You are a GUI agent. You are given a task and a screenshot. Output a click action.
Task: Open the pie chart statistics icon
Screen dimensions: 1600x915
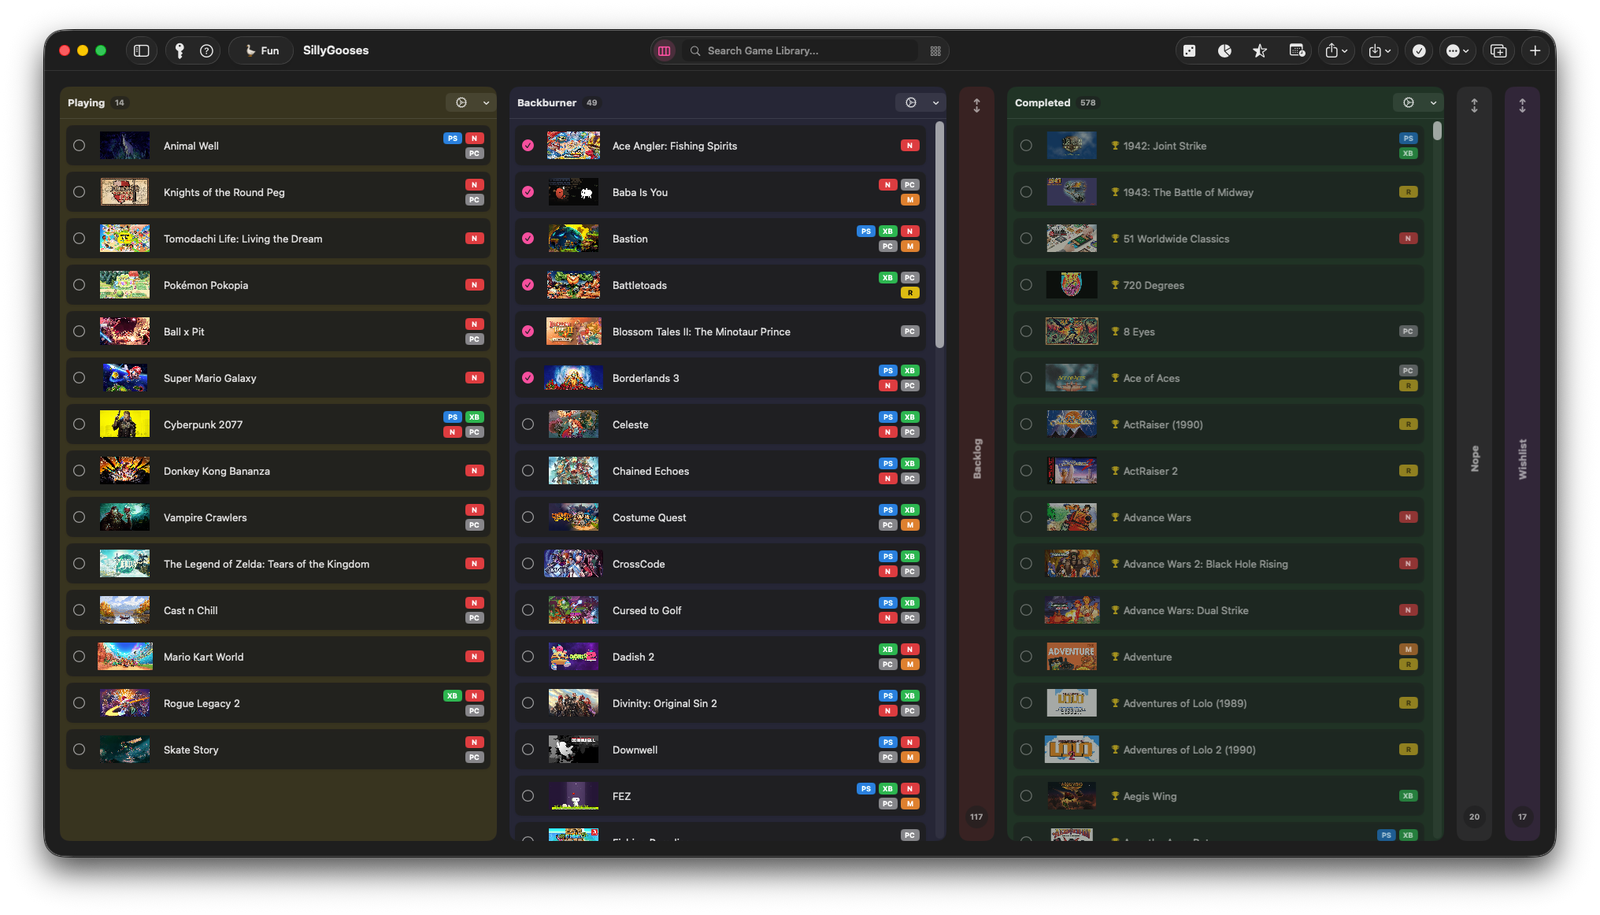(x=1225, y=51)
